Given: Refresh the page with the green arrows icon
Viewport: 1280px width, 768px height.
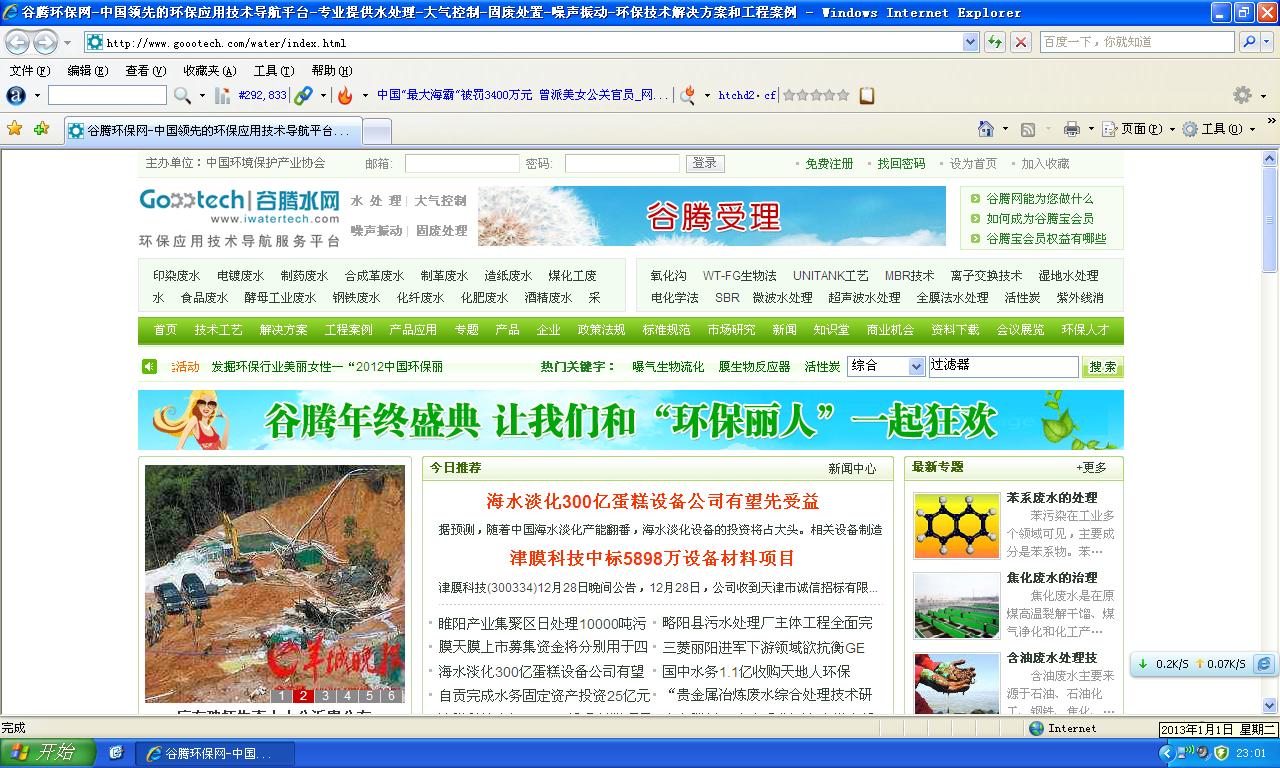Looking at the screenshot, I should tap(994, 42).
